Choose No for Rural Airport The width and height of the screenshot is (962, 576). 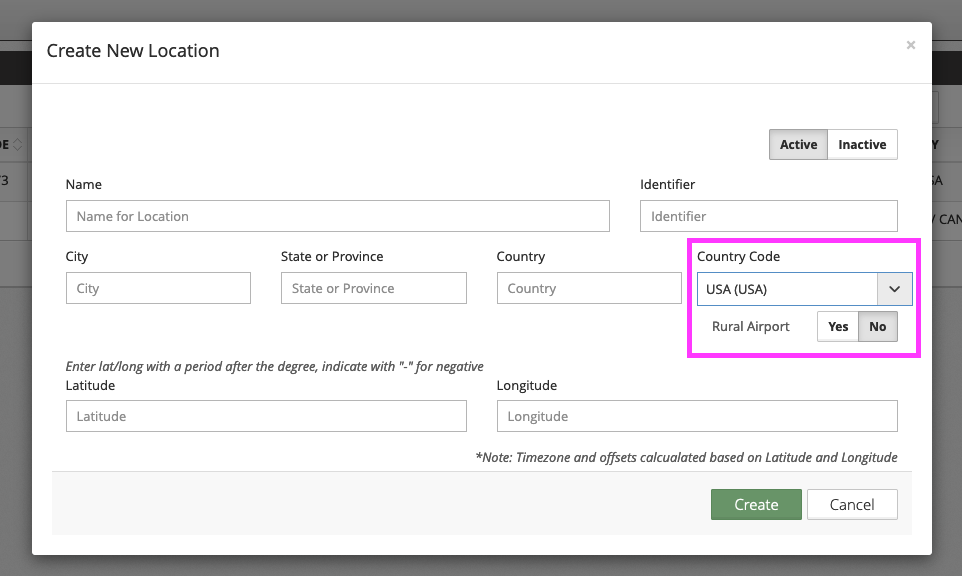pos(877,326)
